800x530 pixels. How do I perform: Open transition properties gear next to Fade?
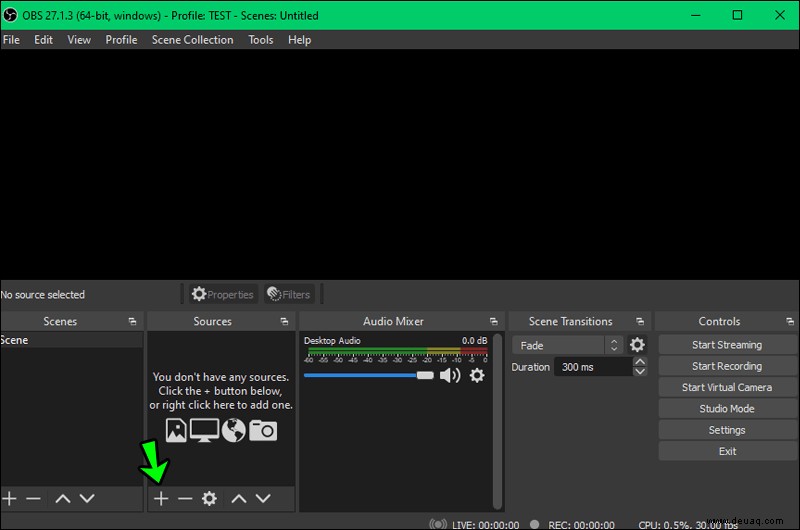637,345
